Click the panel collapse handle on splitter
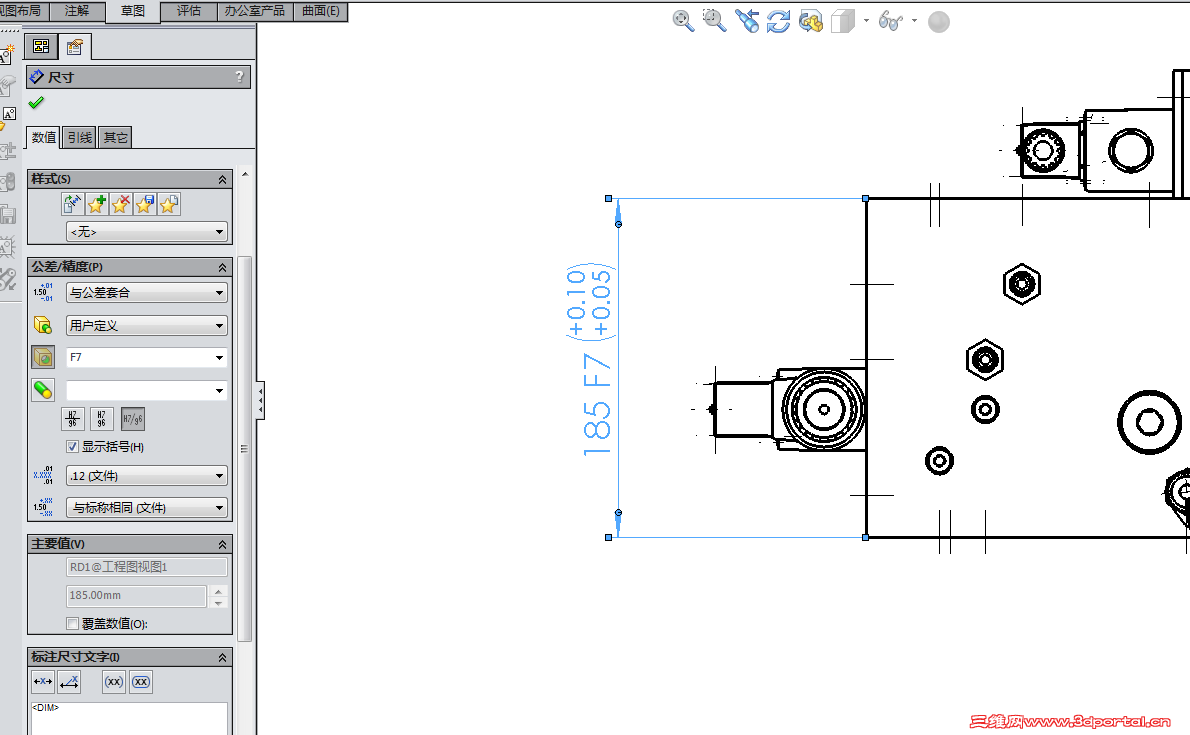This screenshot has height=735, width=1190. 260,400
